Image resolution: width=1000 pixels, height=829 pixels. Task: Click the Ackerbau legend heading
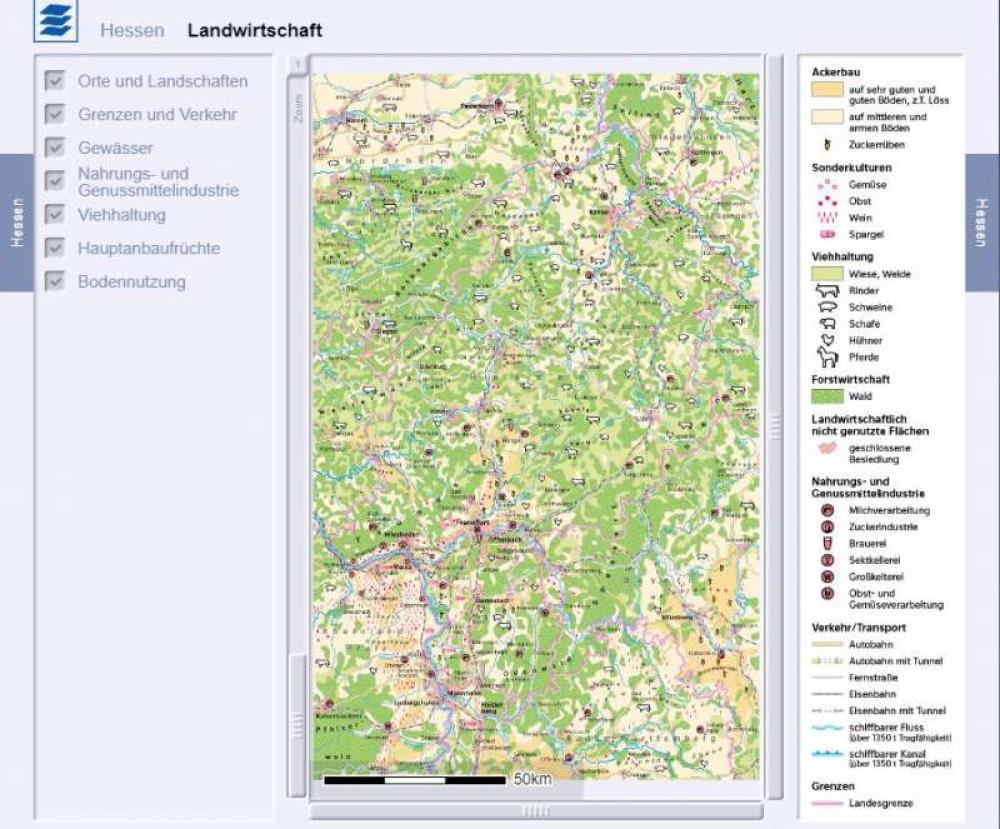(x=835, y=72)
